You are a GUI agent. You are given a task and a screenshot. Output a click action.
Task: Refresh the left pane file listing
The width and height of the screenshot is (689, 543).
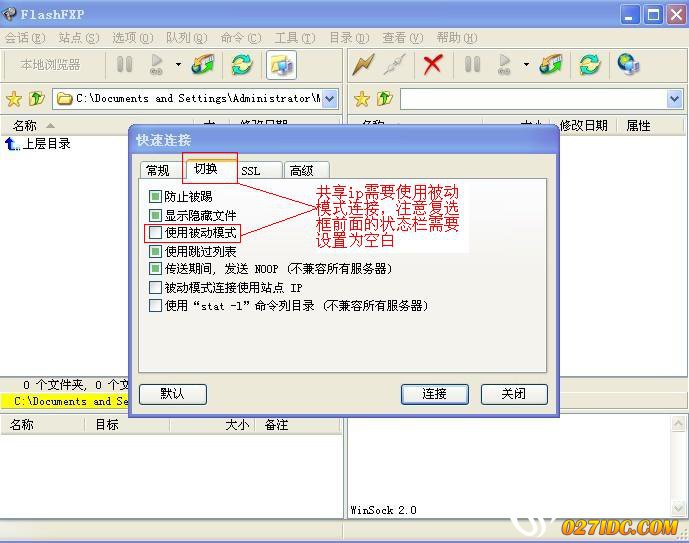click(x=242, y=65)
